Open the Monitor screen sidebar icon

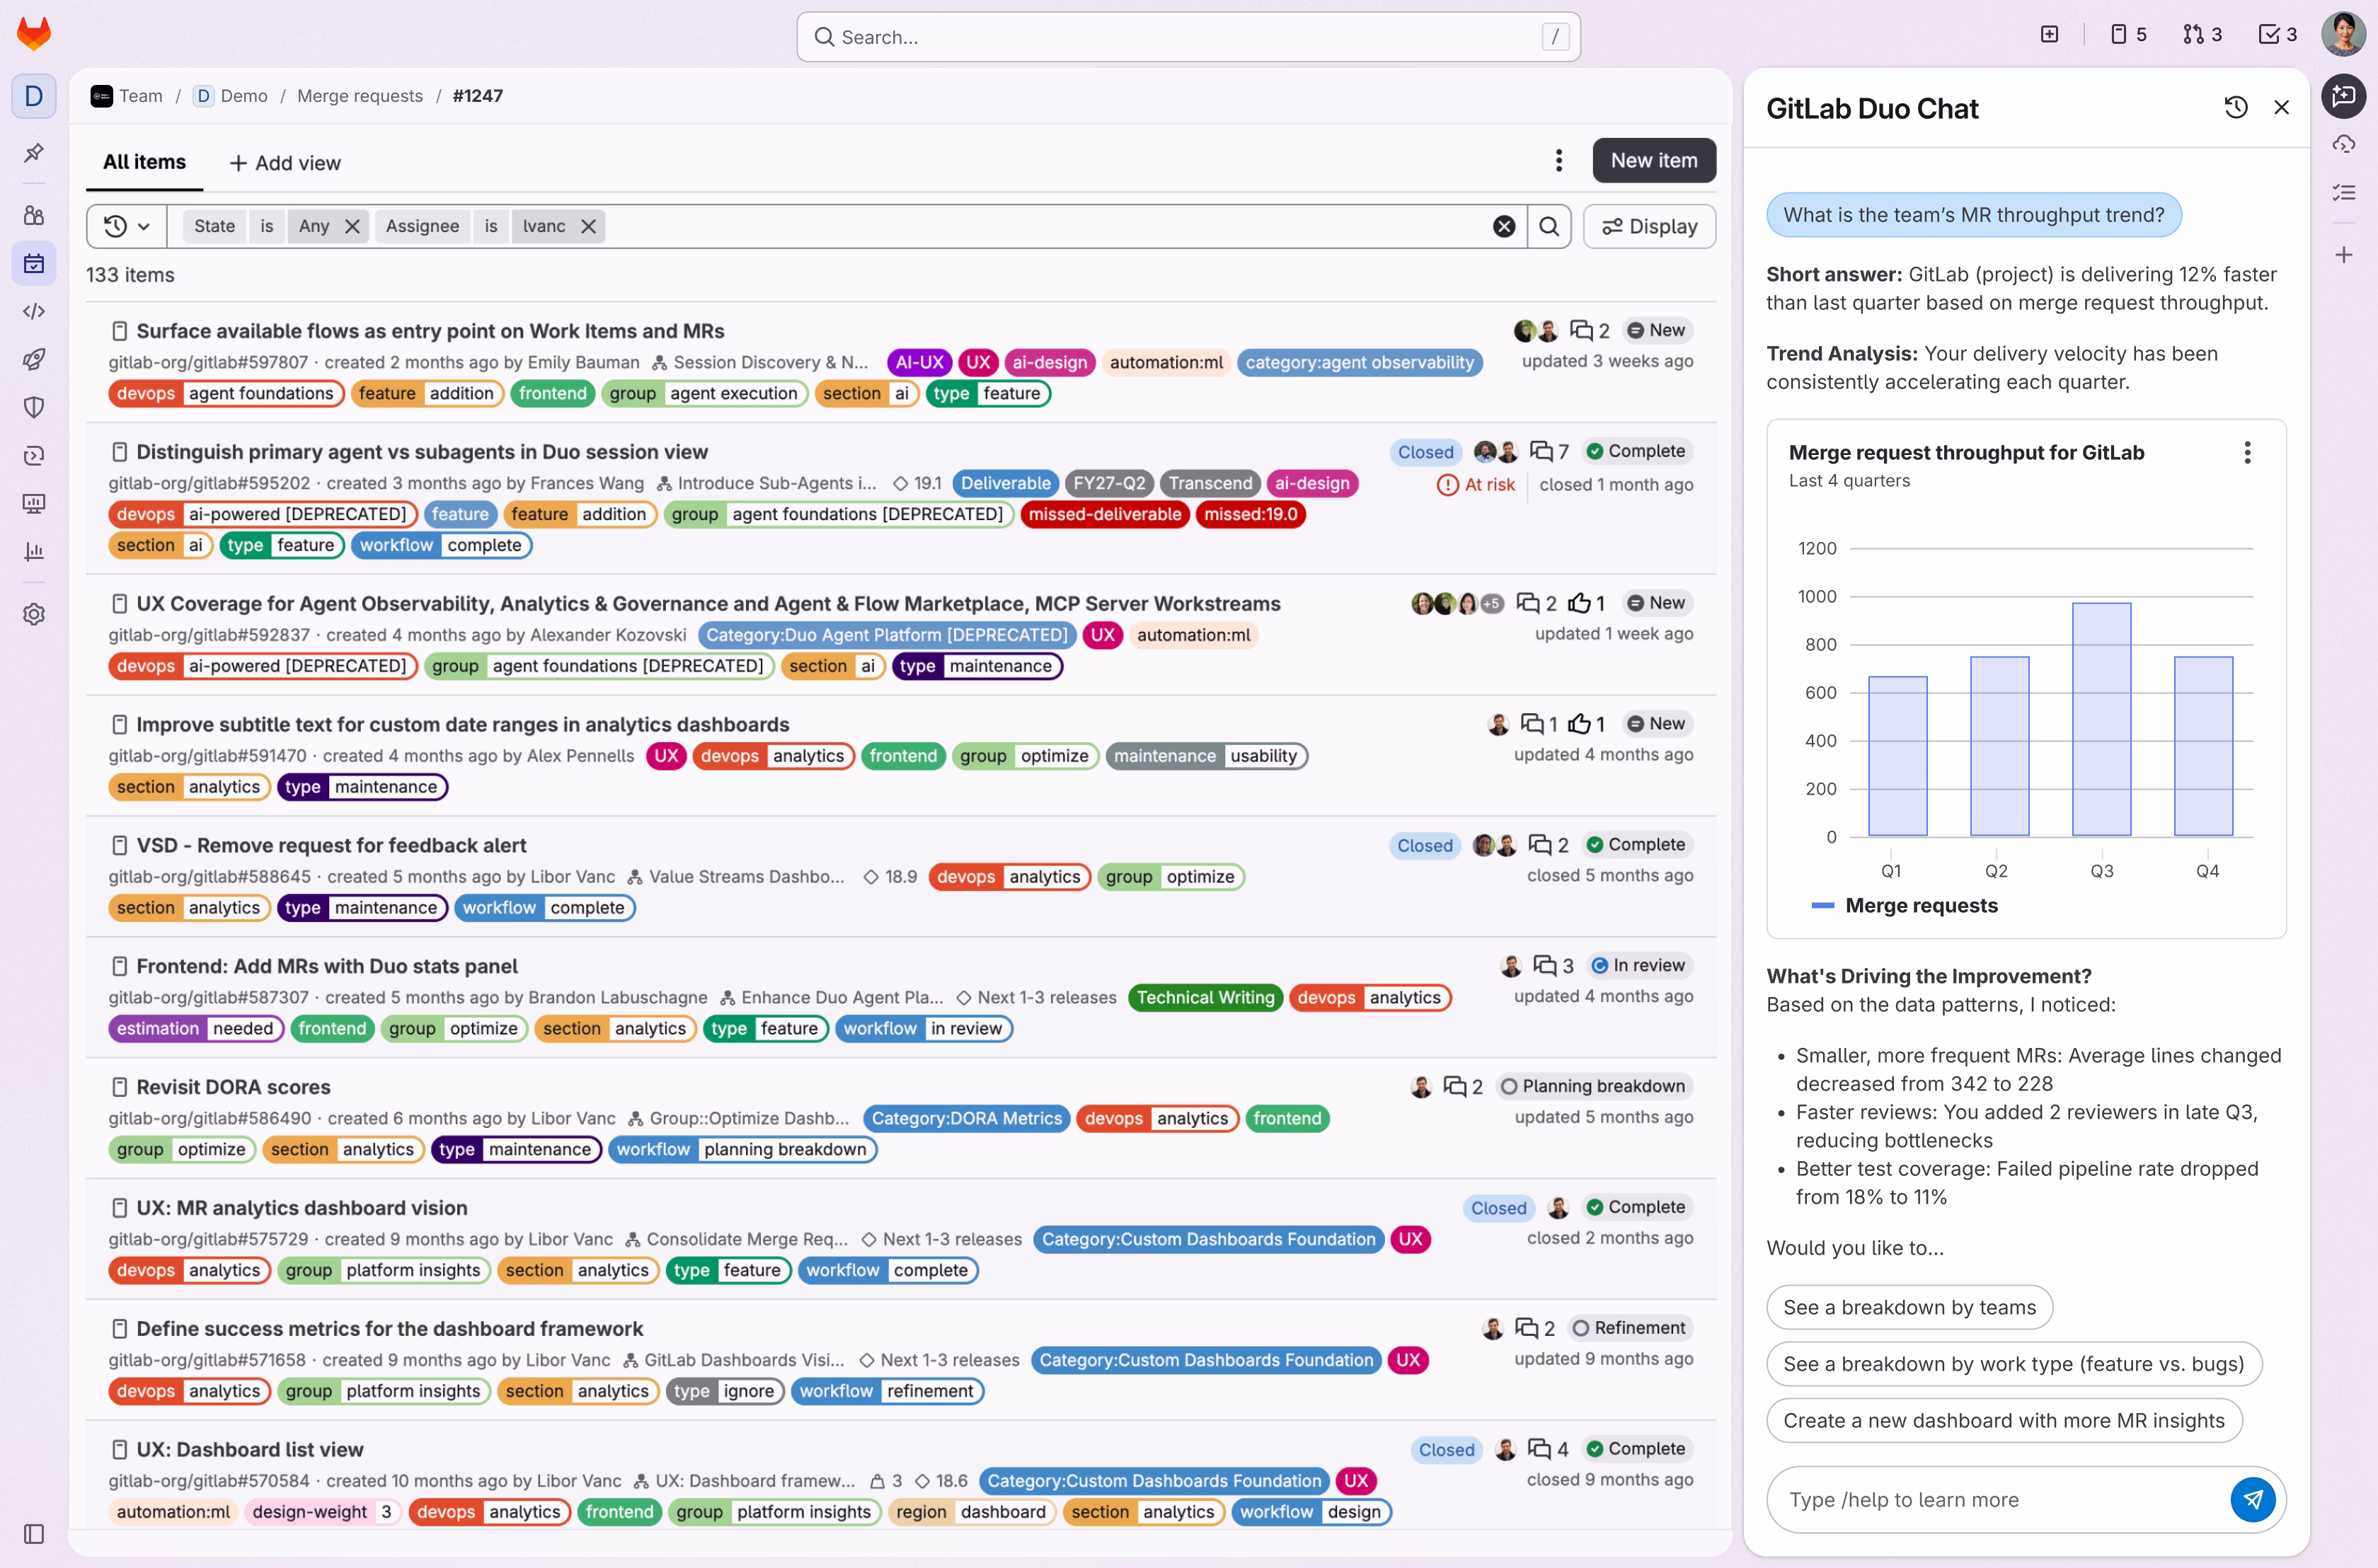34,503
